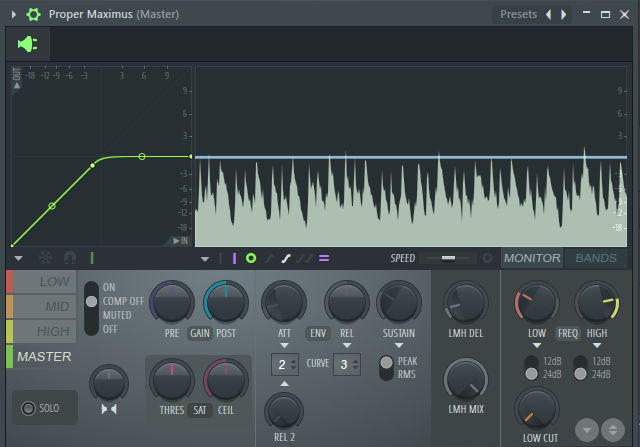The image size is (640, 447).
Task: Select the MID band tab
Action: 41,307
